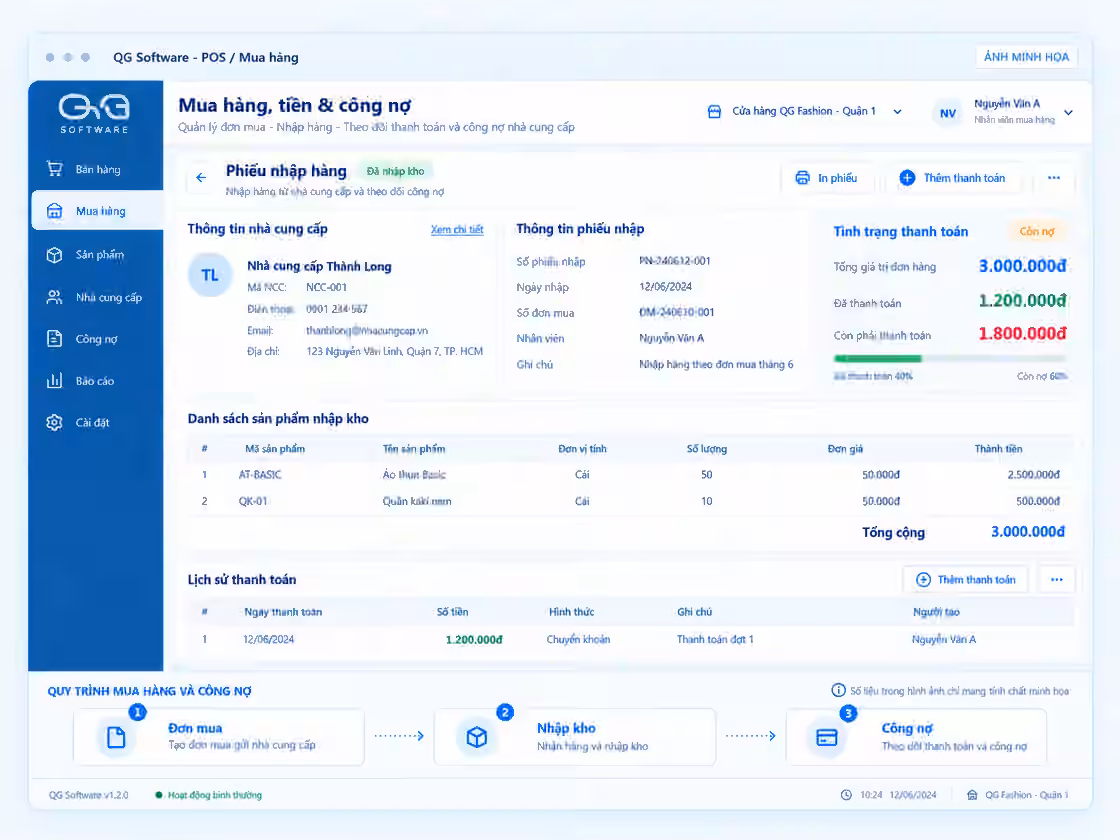Screen dimensions: 1120x840
Task: Click the Tên sản phẩm column header
Action: point(414,449)
